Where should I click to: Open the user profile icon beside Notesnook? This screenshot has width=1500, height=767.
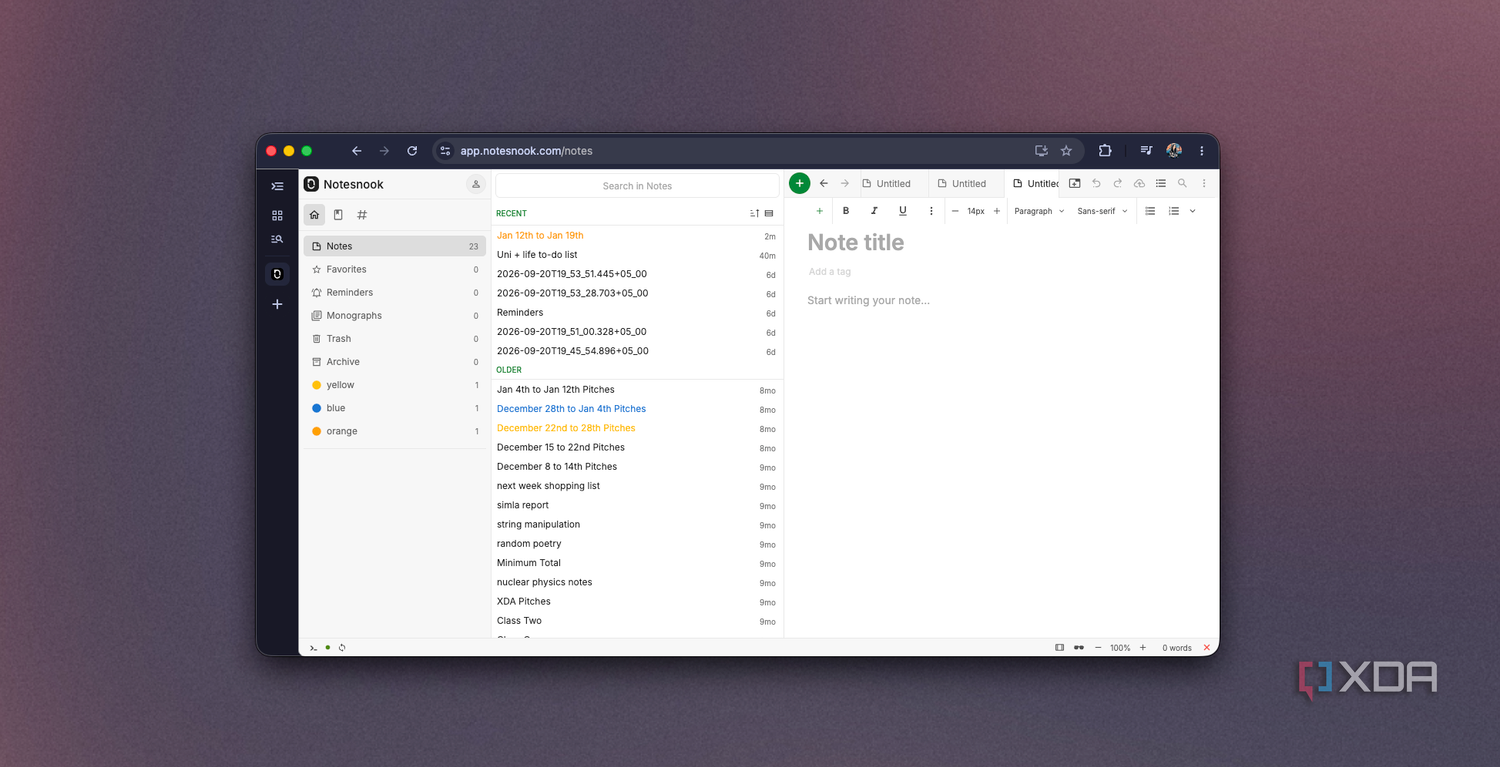(476, 184)
